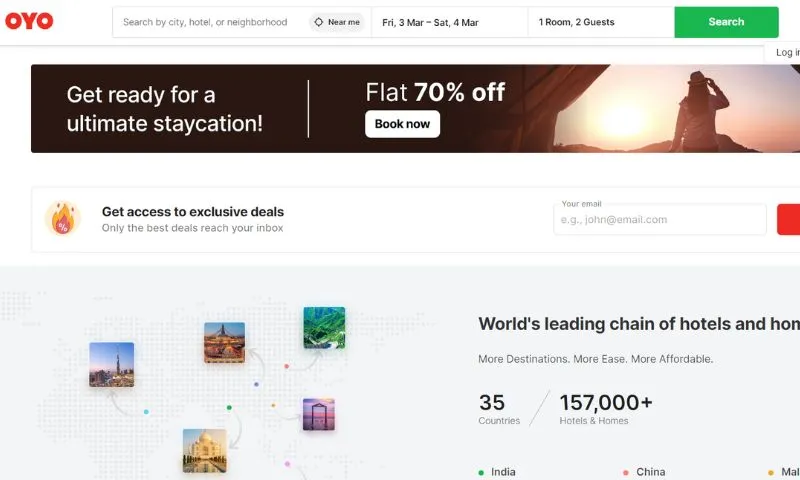Viewport: 800px width, 480px height.
Task: Click the Flat 70% off banner text
Action: (x=435, y=92)
